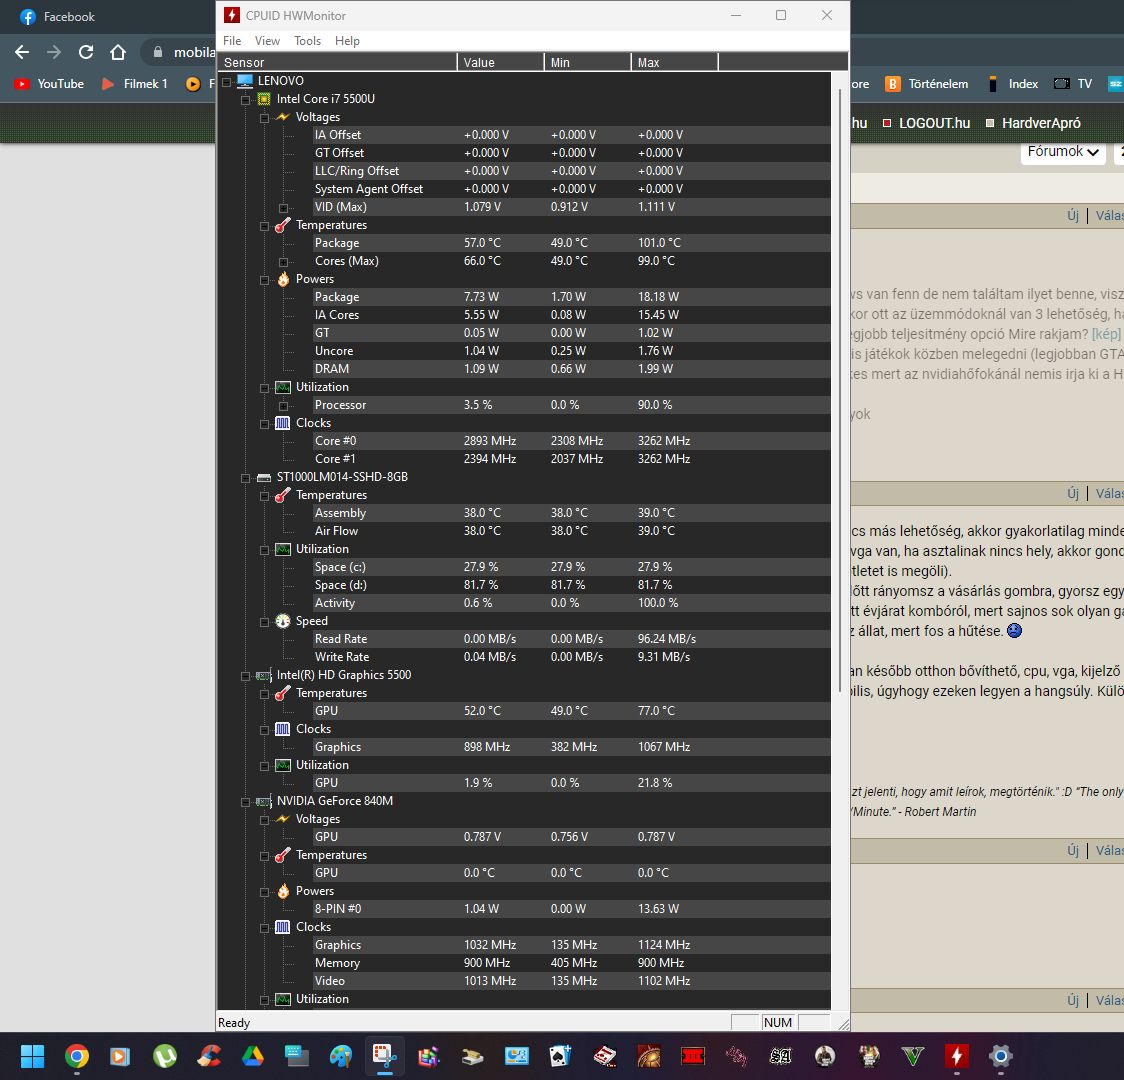Open the Történelem bookmark
Viewport: 1124px width, 1080px height.
point(927,84)
